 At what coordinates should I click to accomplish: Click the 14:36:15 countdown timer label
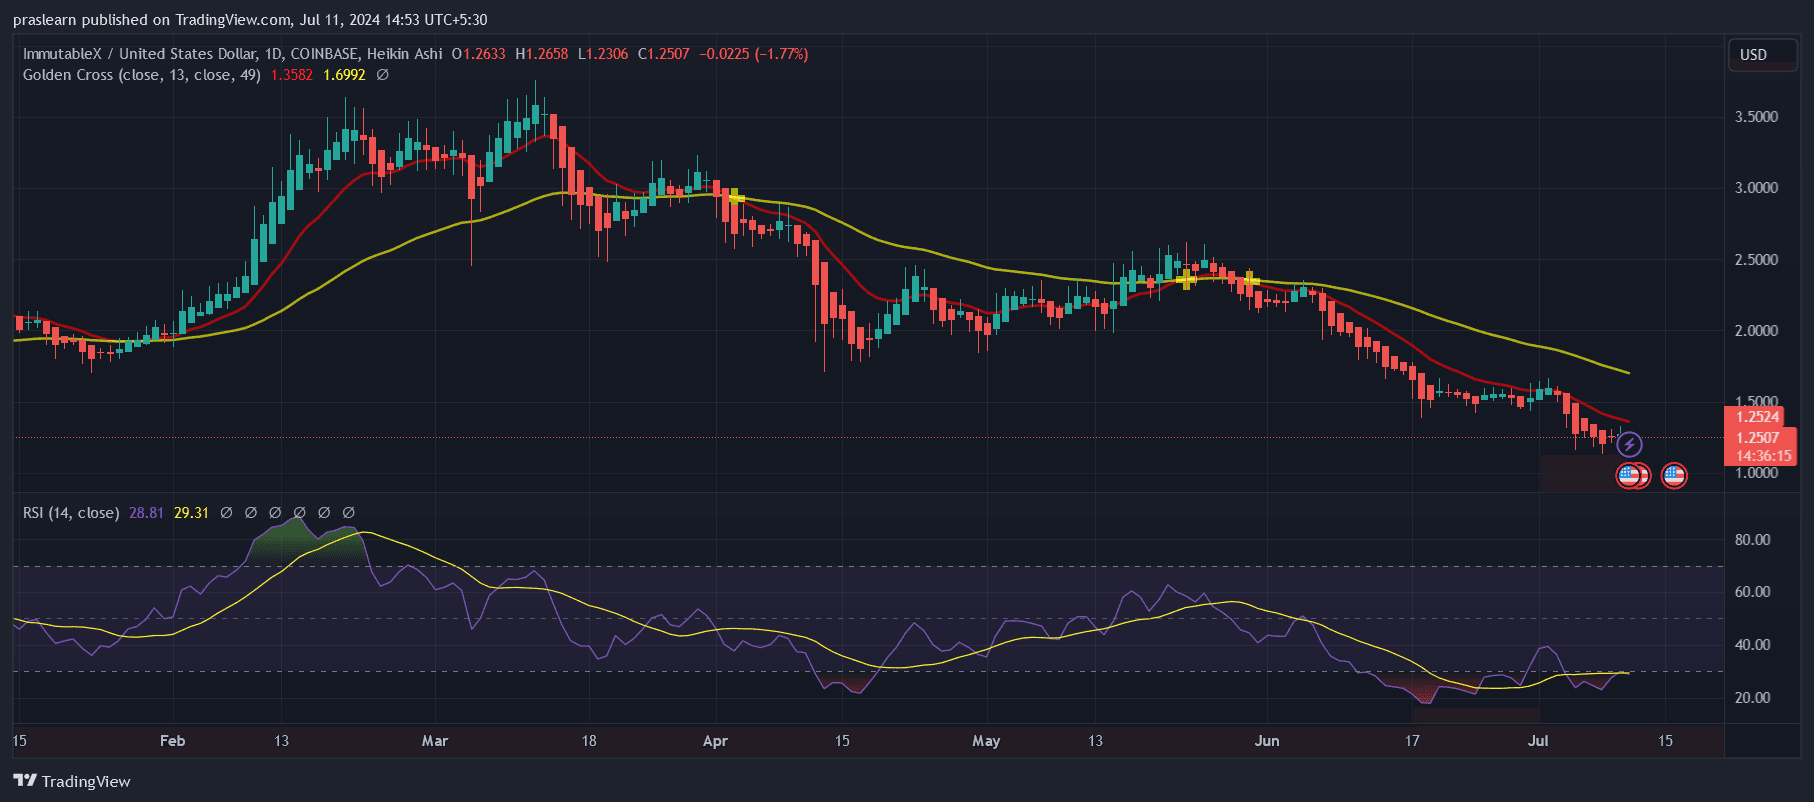pyautogui.click(x=1762, y=456)
